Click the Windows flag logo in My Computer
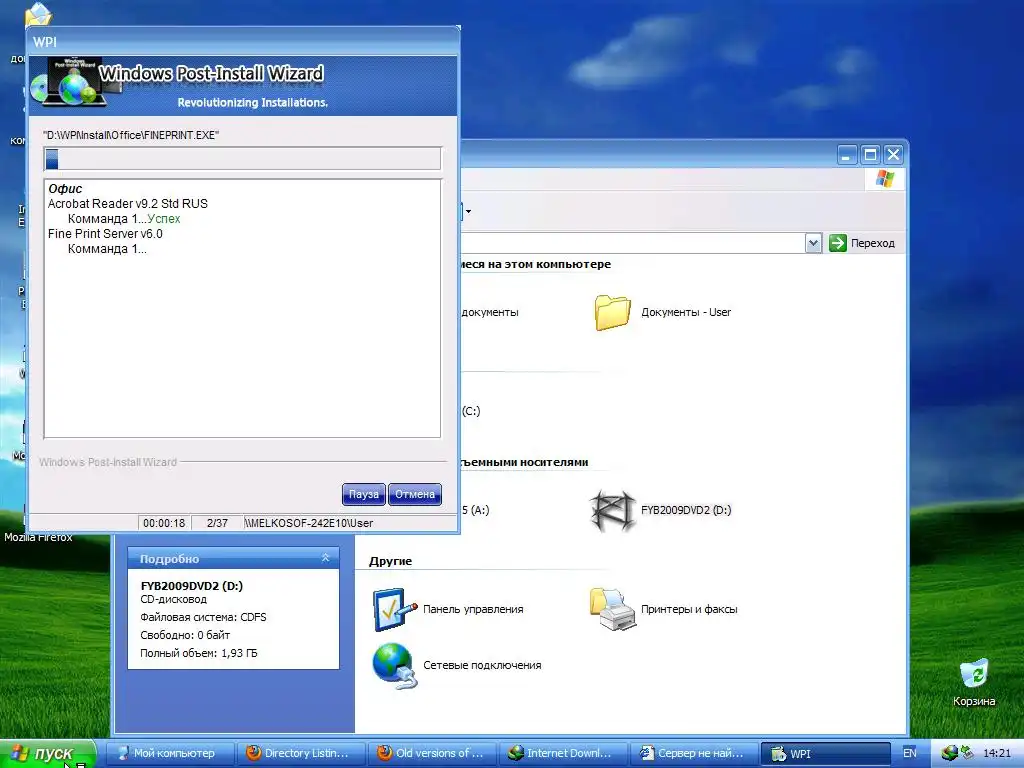 (x=885, y=179)
